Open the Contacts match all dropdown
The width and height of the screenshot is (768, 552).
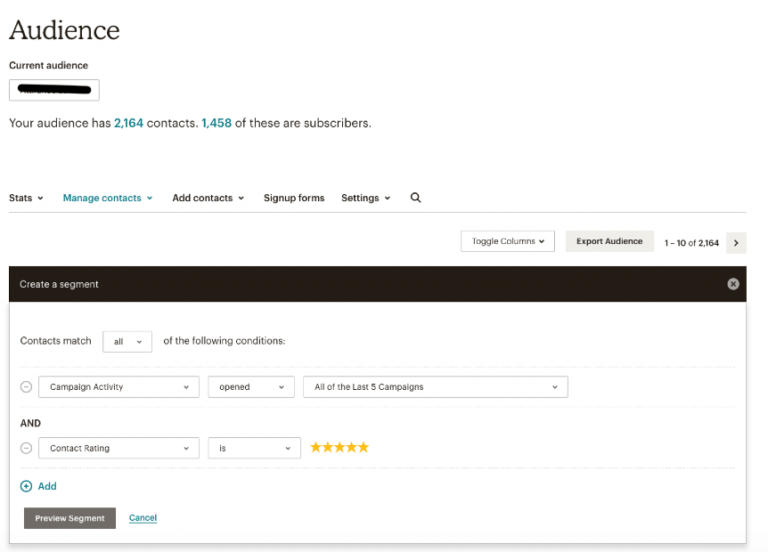127,341
